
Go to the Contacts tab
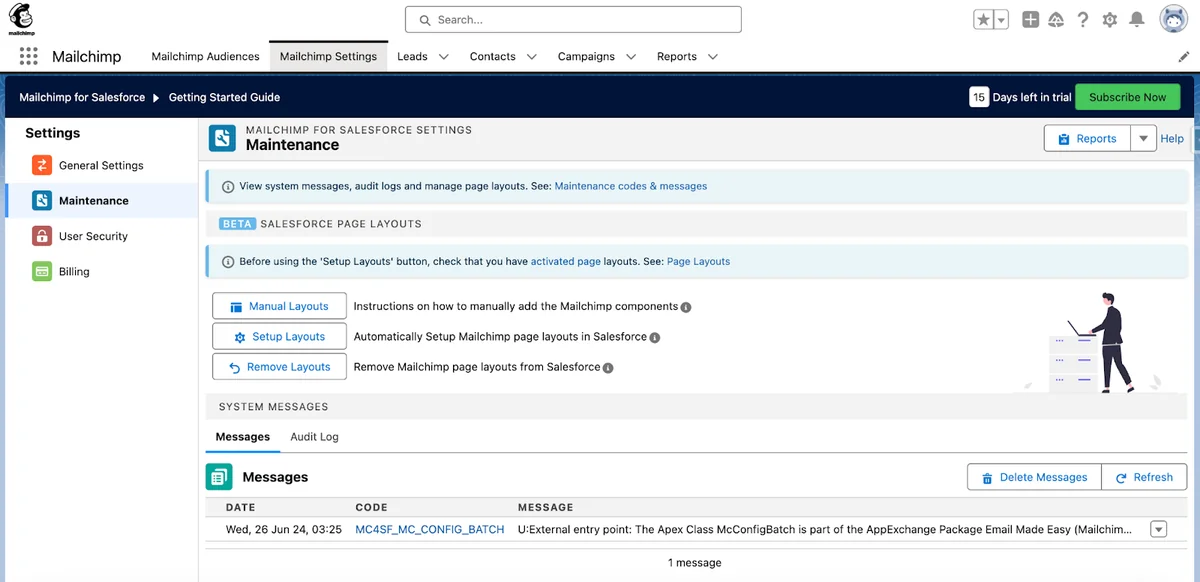click(x=493, y=56)
